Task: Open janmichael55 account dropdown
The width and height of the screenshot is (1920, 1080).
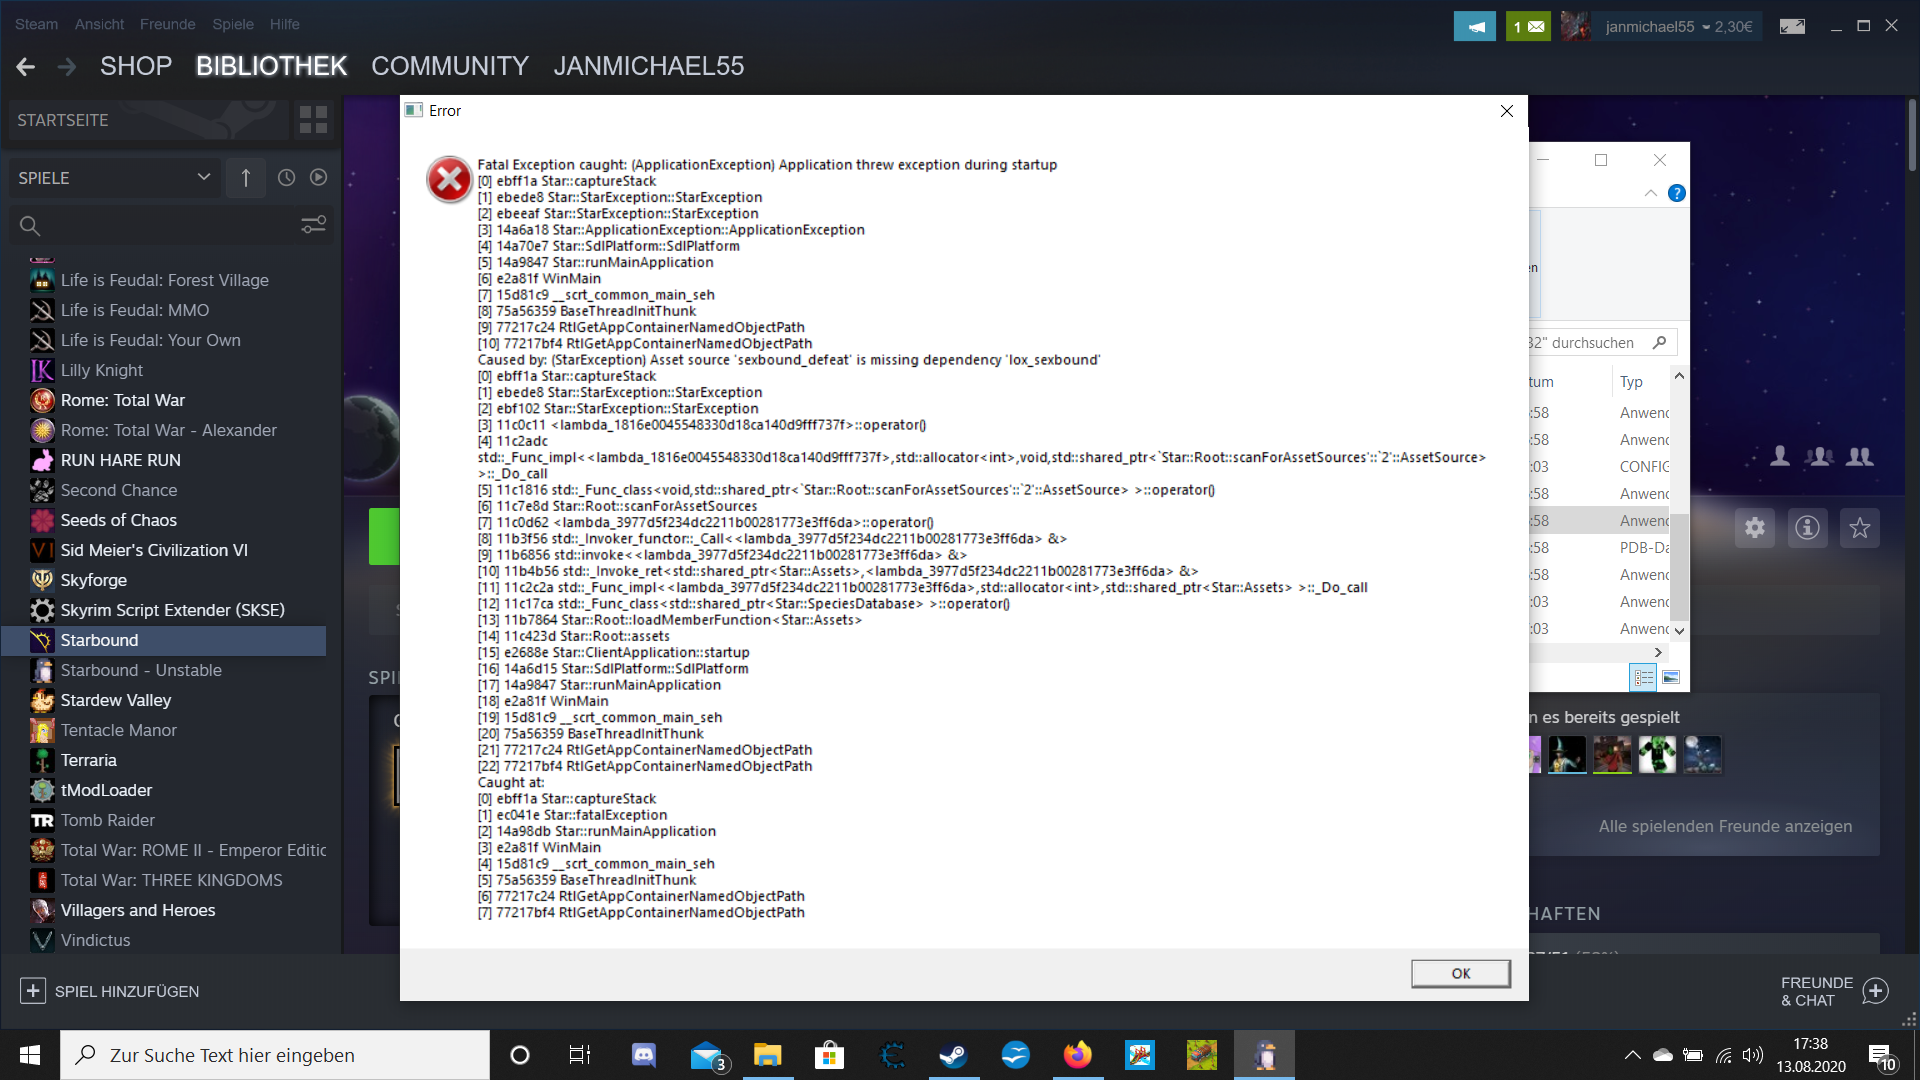Action: tap(1680, 27)
